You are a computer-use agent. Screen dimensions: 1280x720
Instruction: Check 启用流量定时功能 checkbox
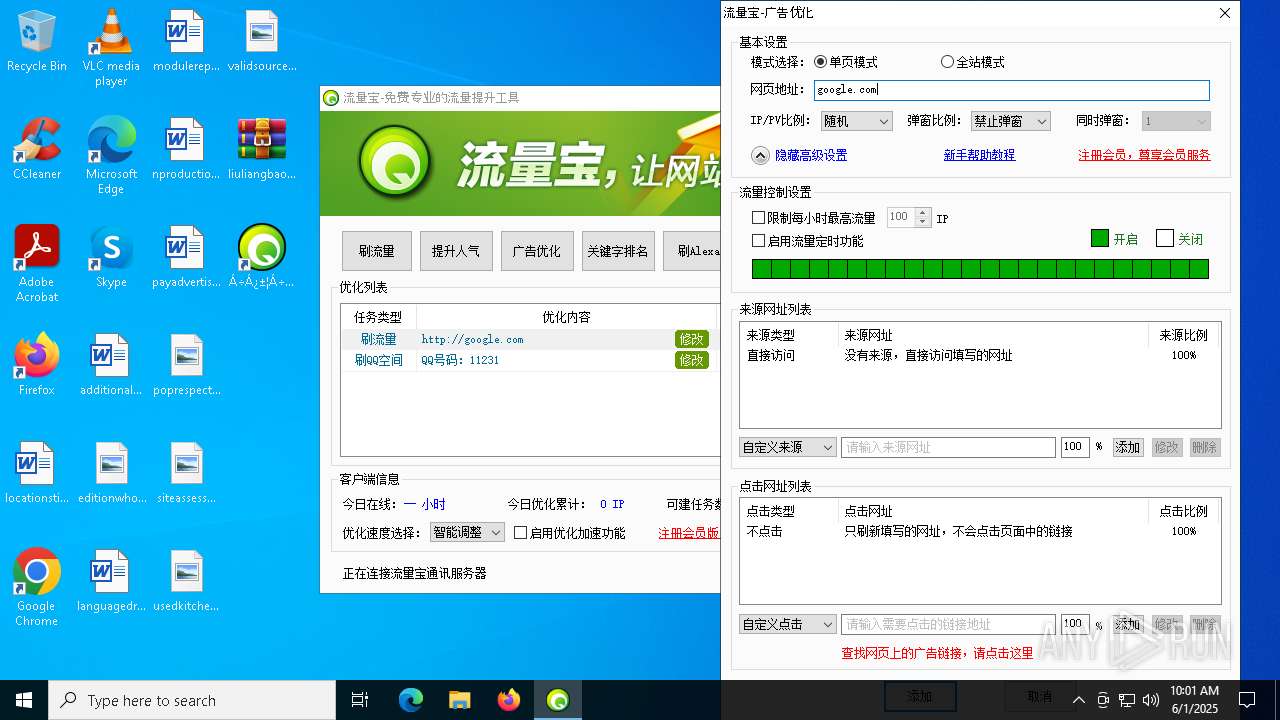pos(758,241)
